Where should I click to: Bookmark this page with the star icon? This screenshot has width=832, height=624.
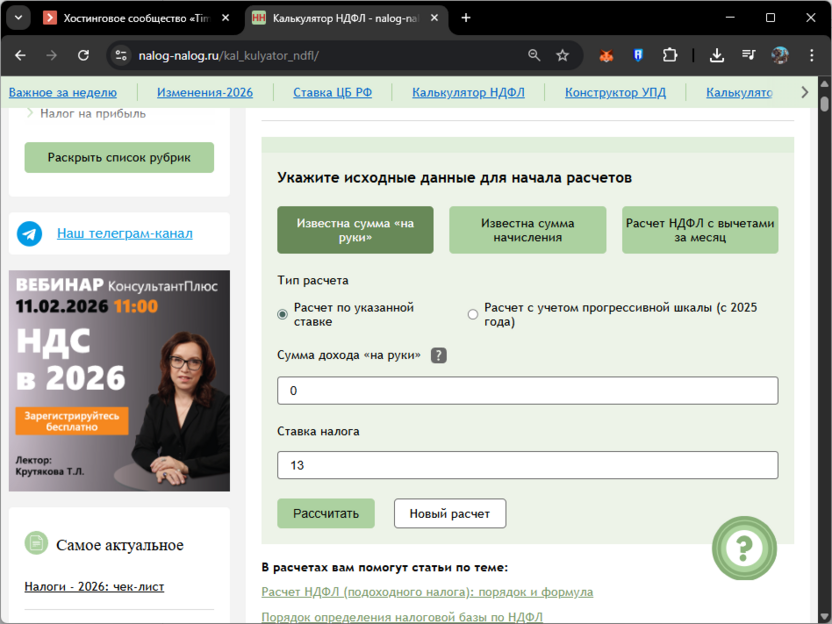(x=562, y=55)
